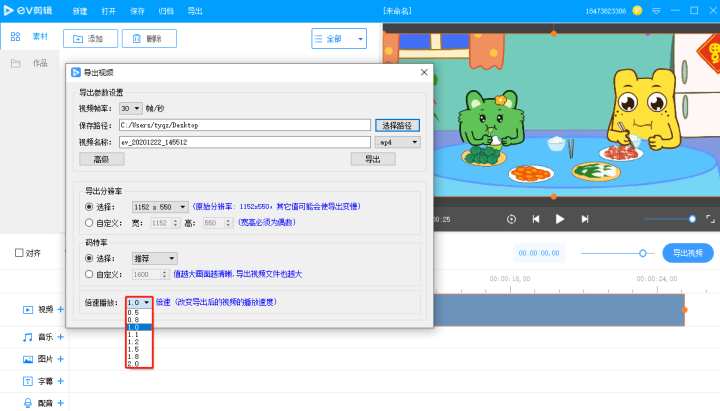
Task: Add a 音乐 track with plus
Action: pos(61,337)
